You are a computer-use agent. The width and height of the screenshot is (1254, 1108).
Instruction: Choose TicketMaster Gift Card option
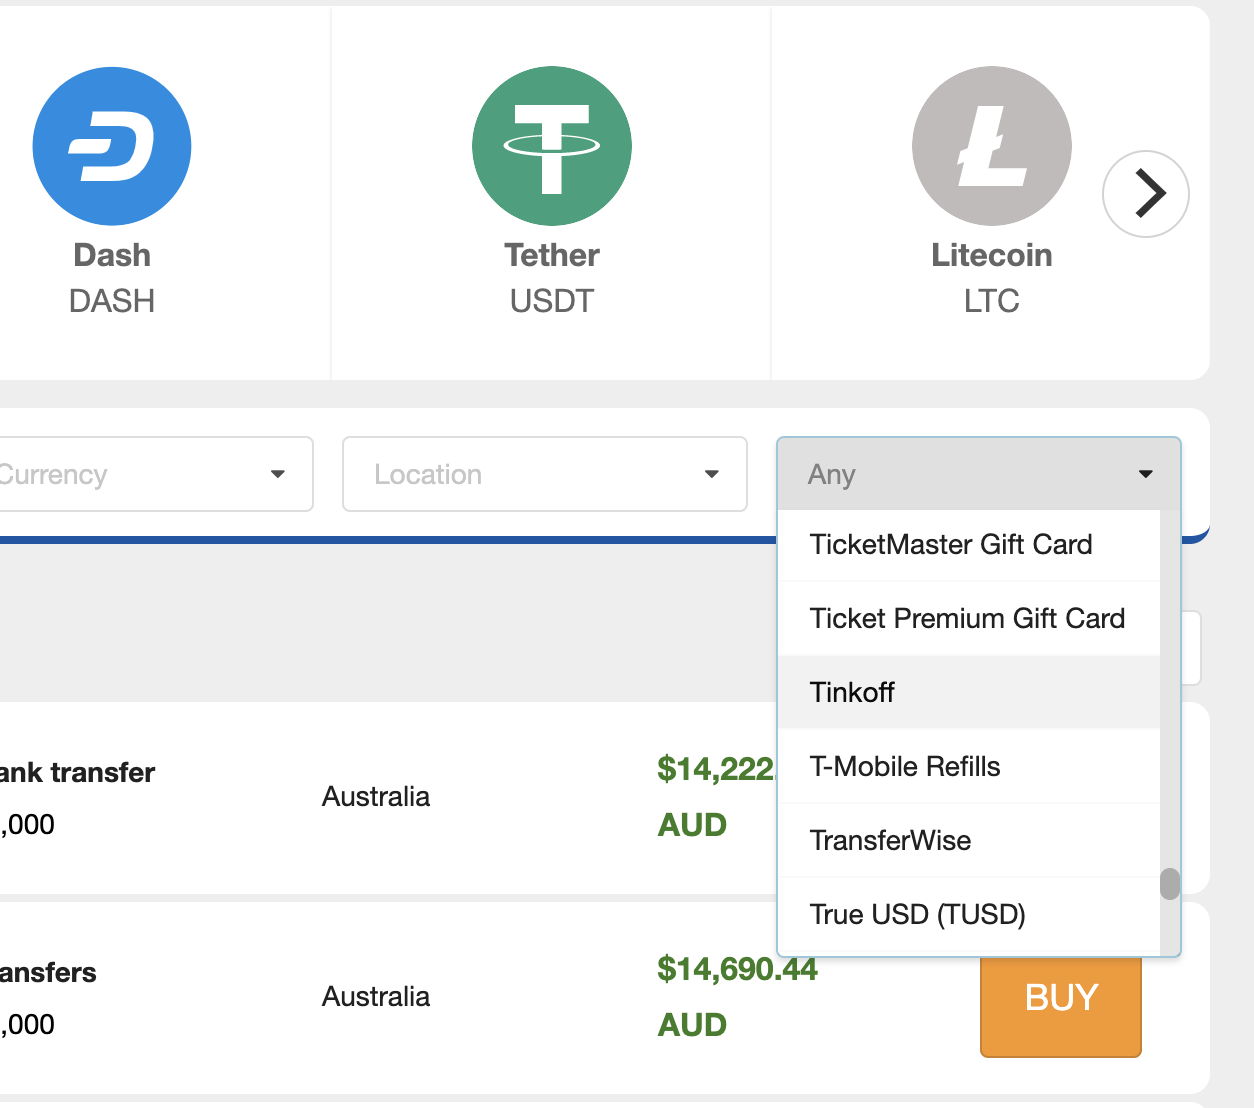coord(969,545)
